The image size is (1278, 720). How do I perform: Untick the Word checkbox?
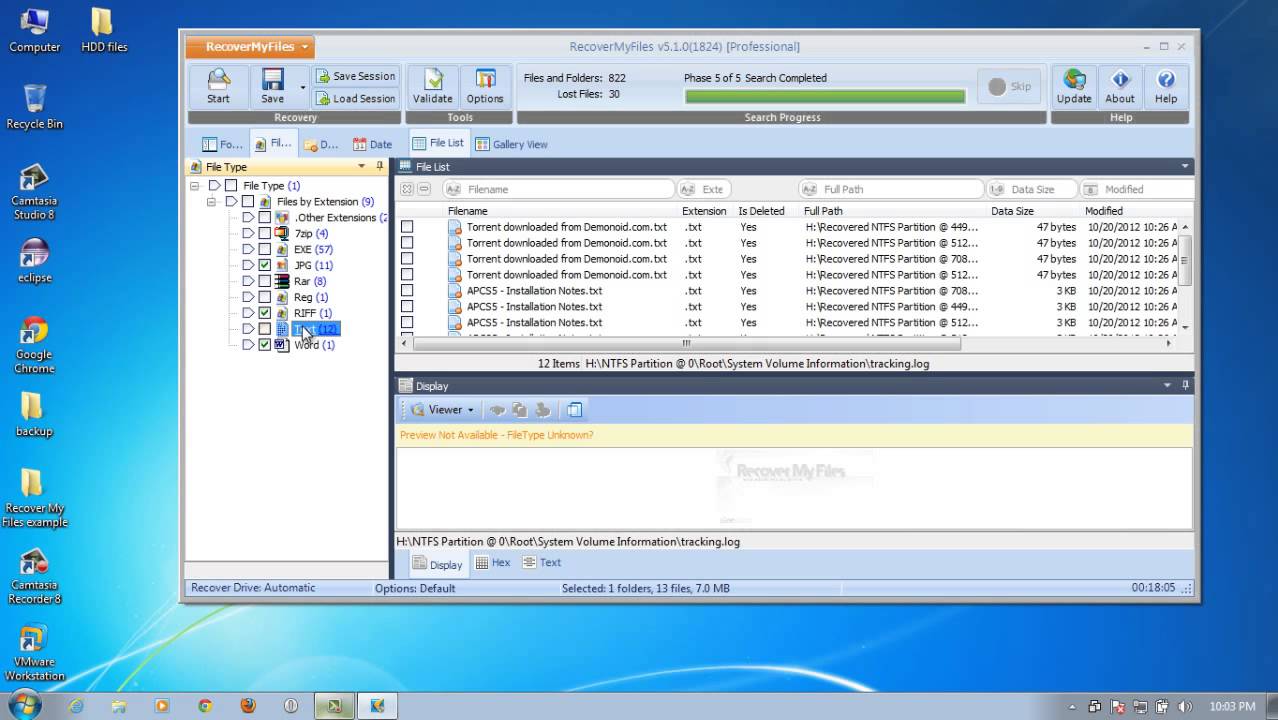coord(264,345)
